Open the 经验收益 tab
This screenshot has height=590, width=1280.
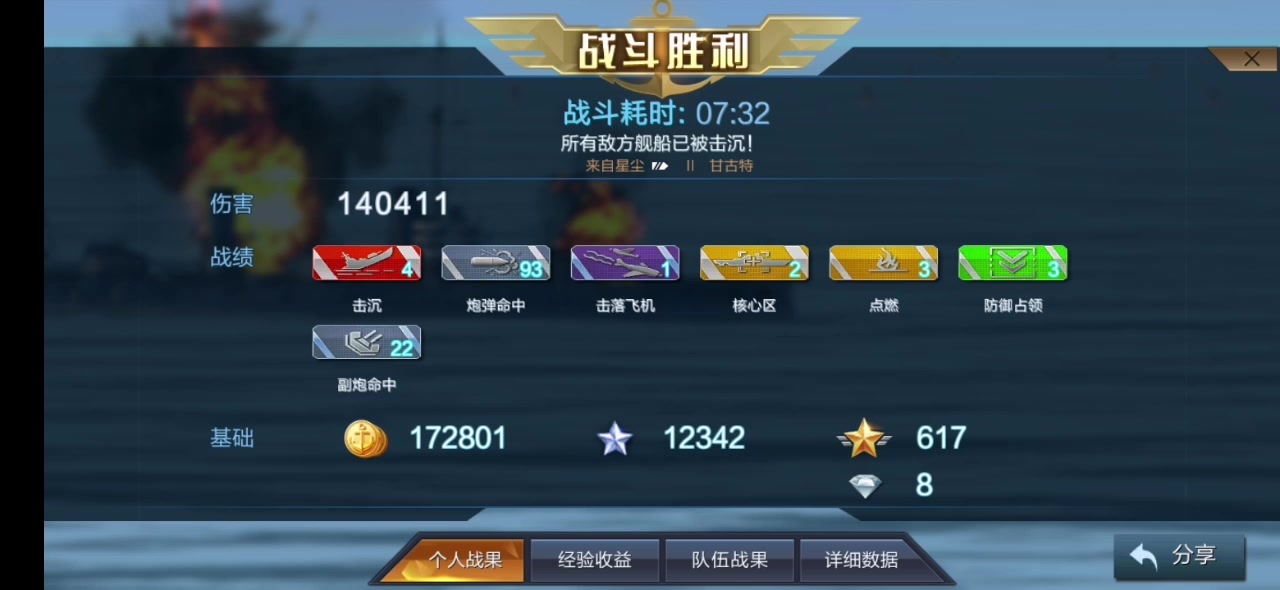(595, 560)
